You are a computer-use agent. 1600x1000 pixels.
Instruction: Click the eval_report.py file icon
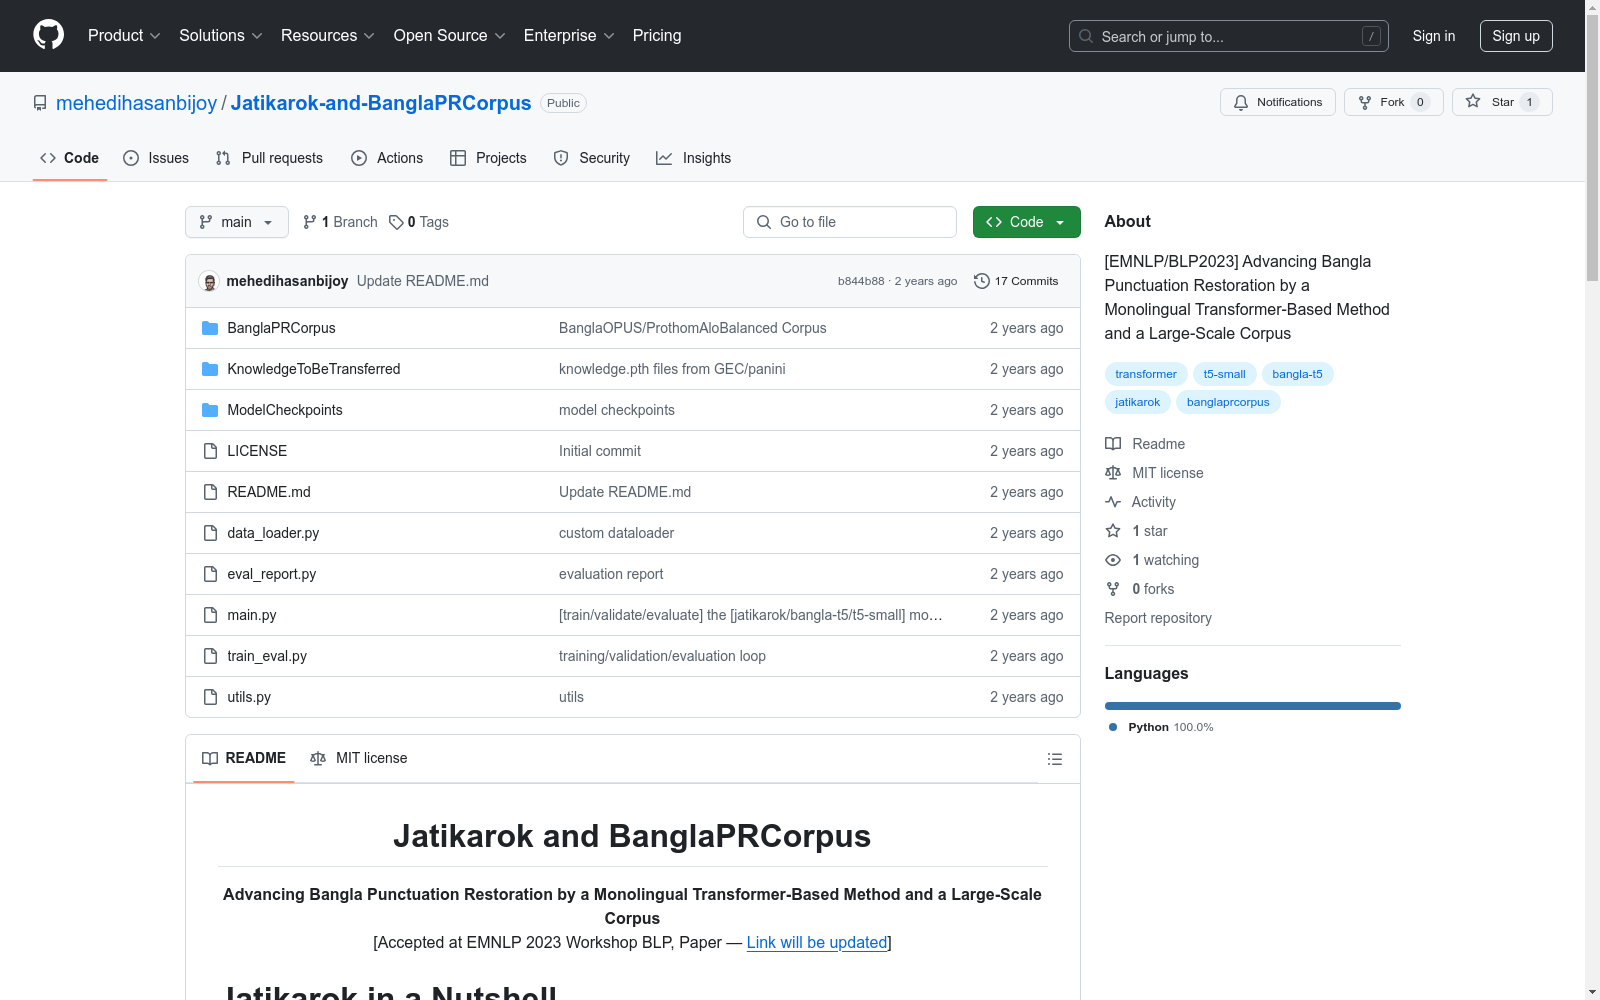click(210, 574)
